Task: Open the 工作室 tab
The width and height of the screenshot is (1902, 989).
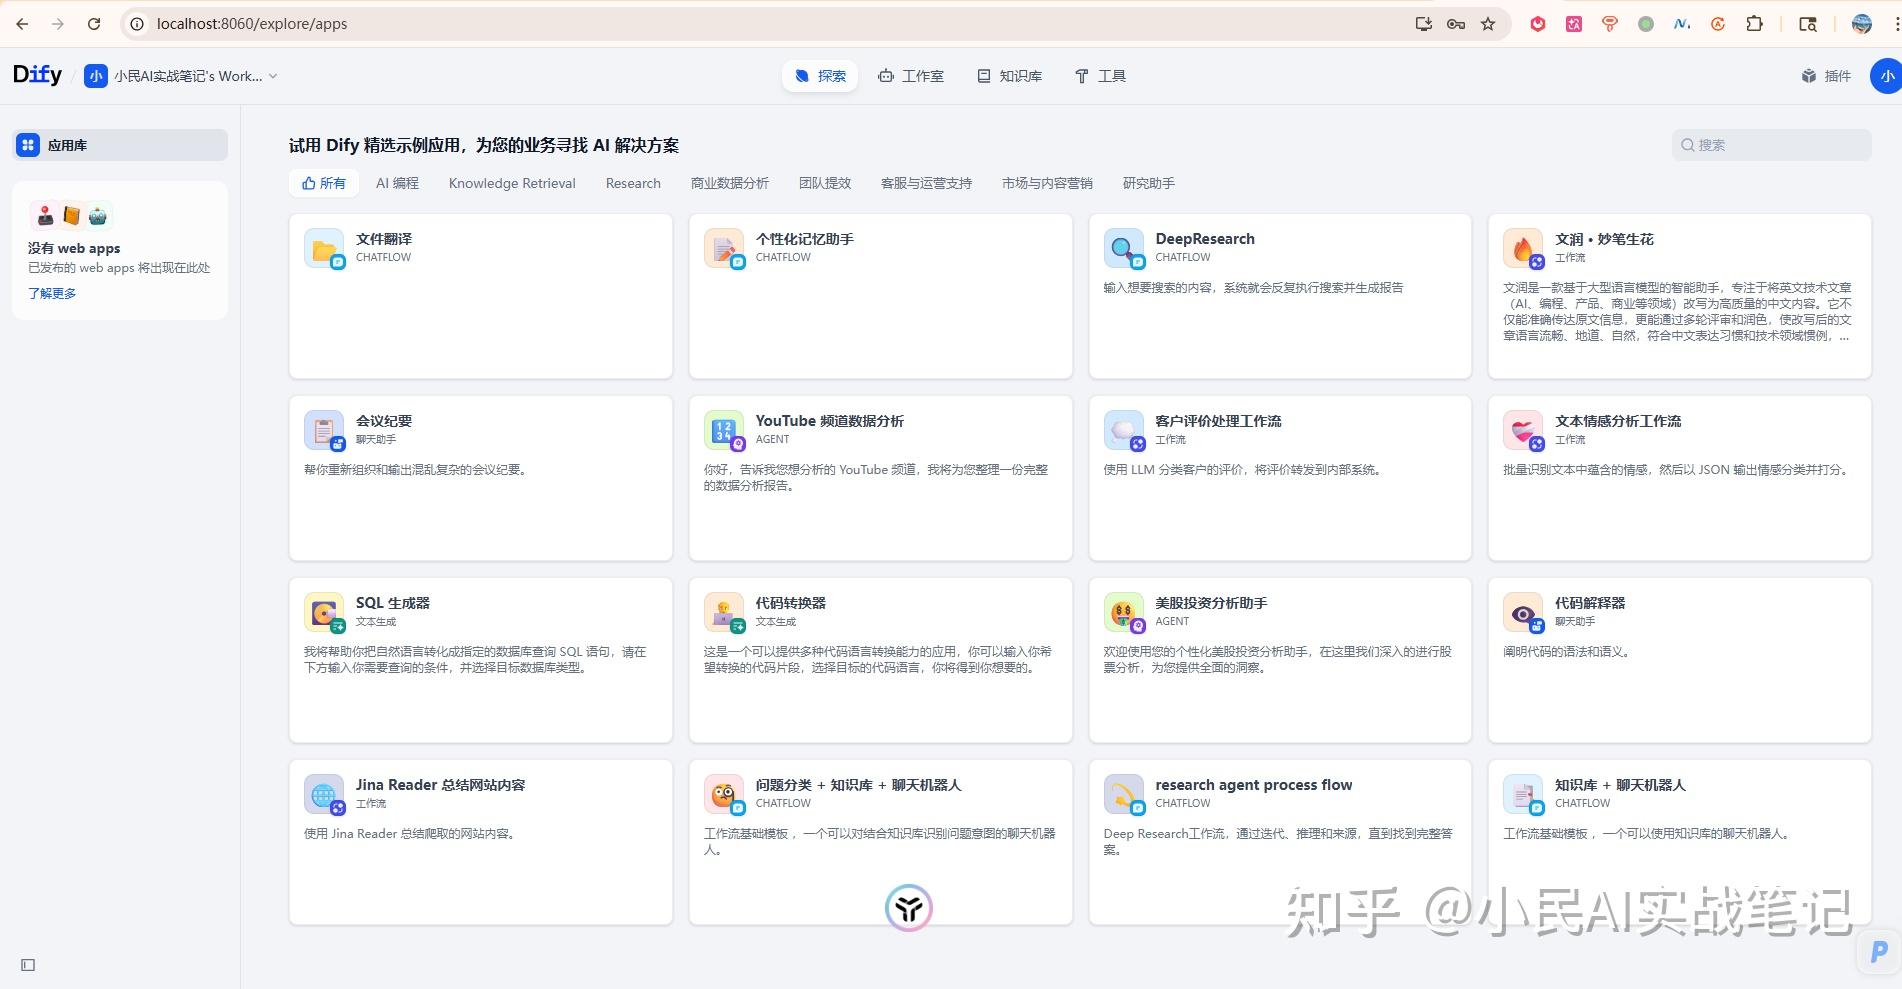Action: pos(911,76)
